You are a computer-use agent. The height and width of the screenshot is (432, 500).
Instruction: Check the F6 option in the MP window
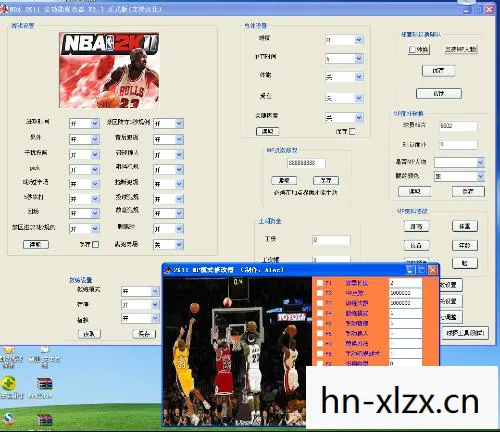(x=320, y=333)
